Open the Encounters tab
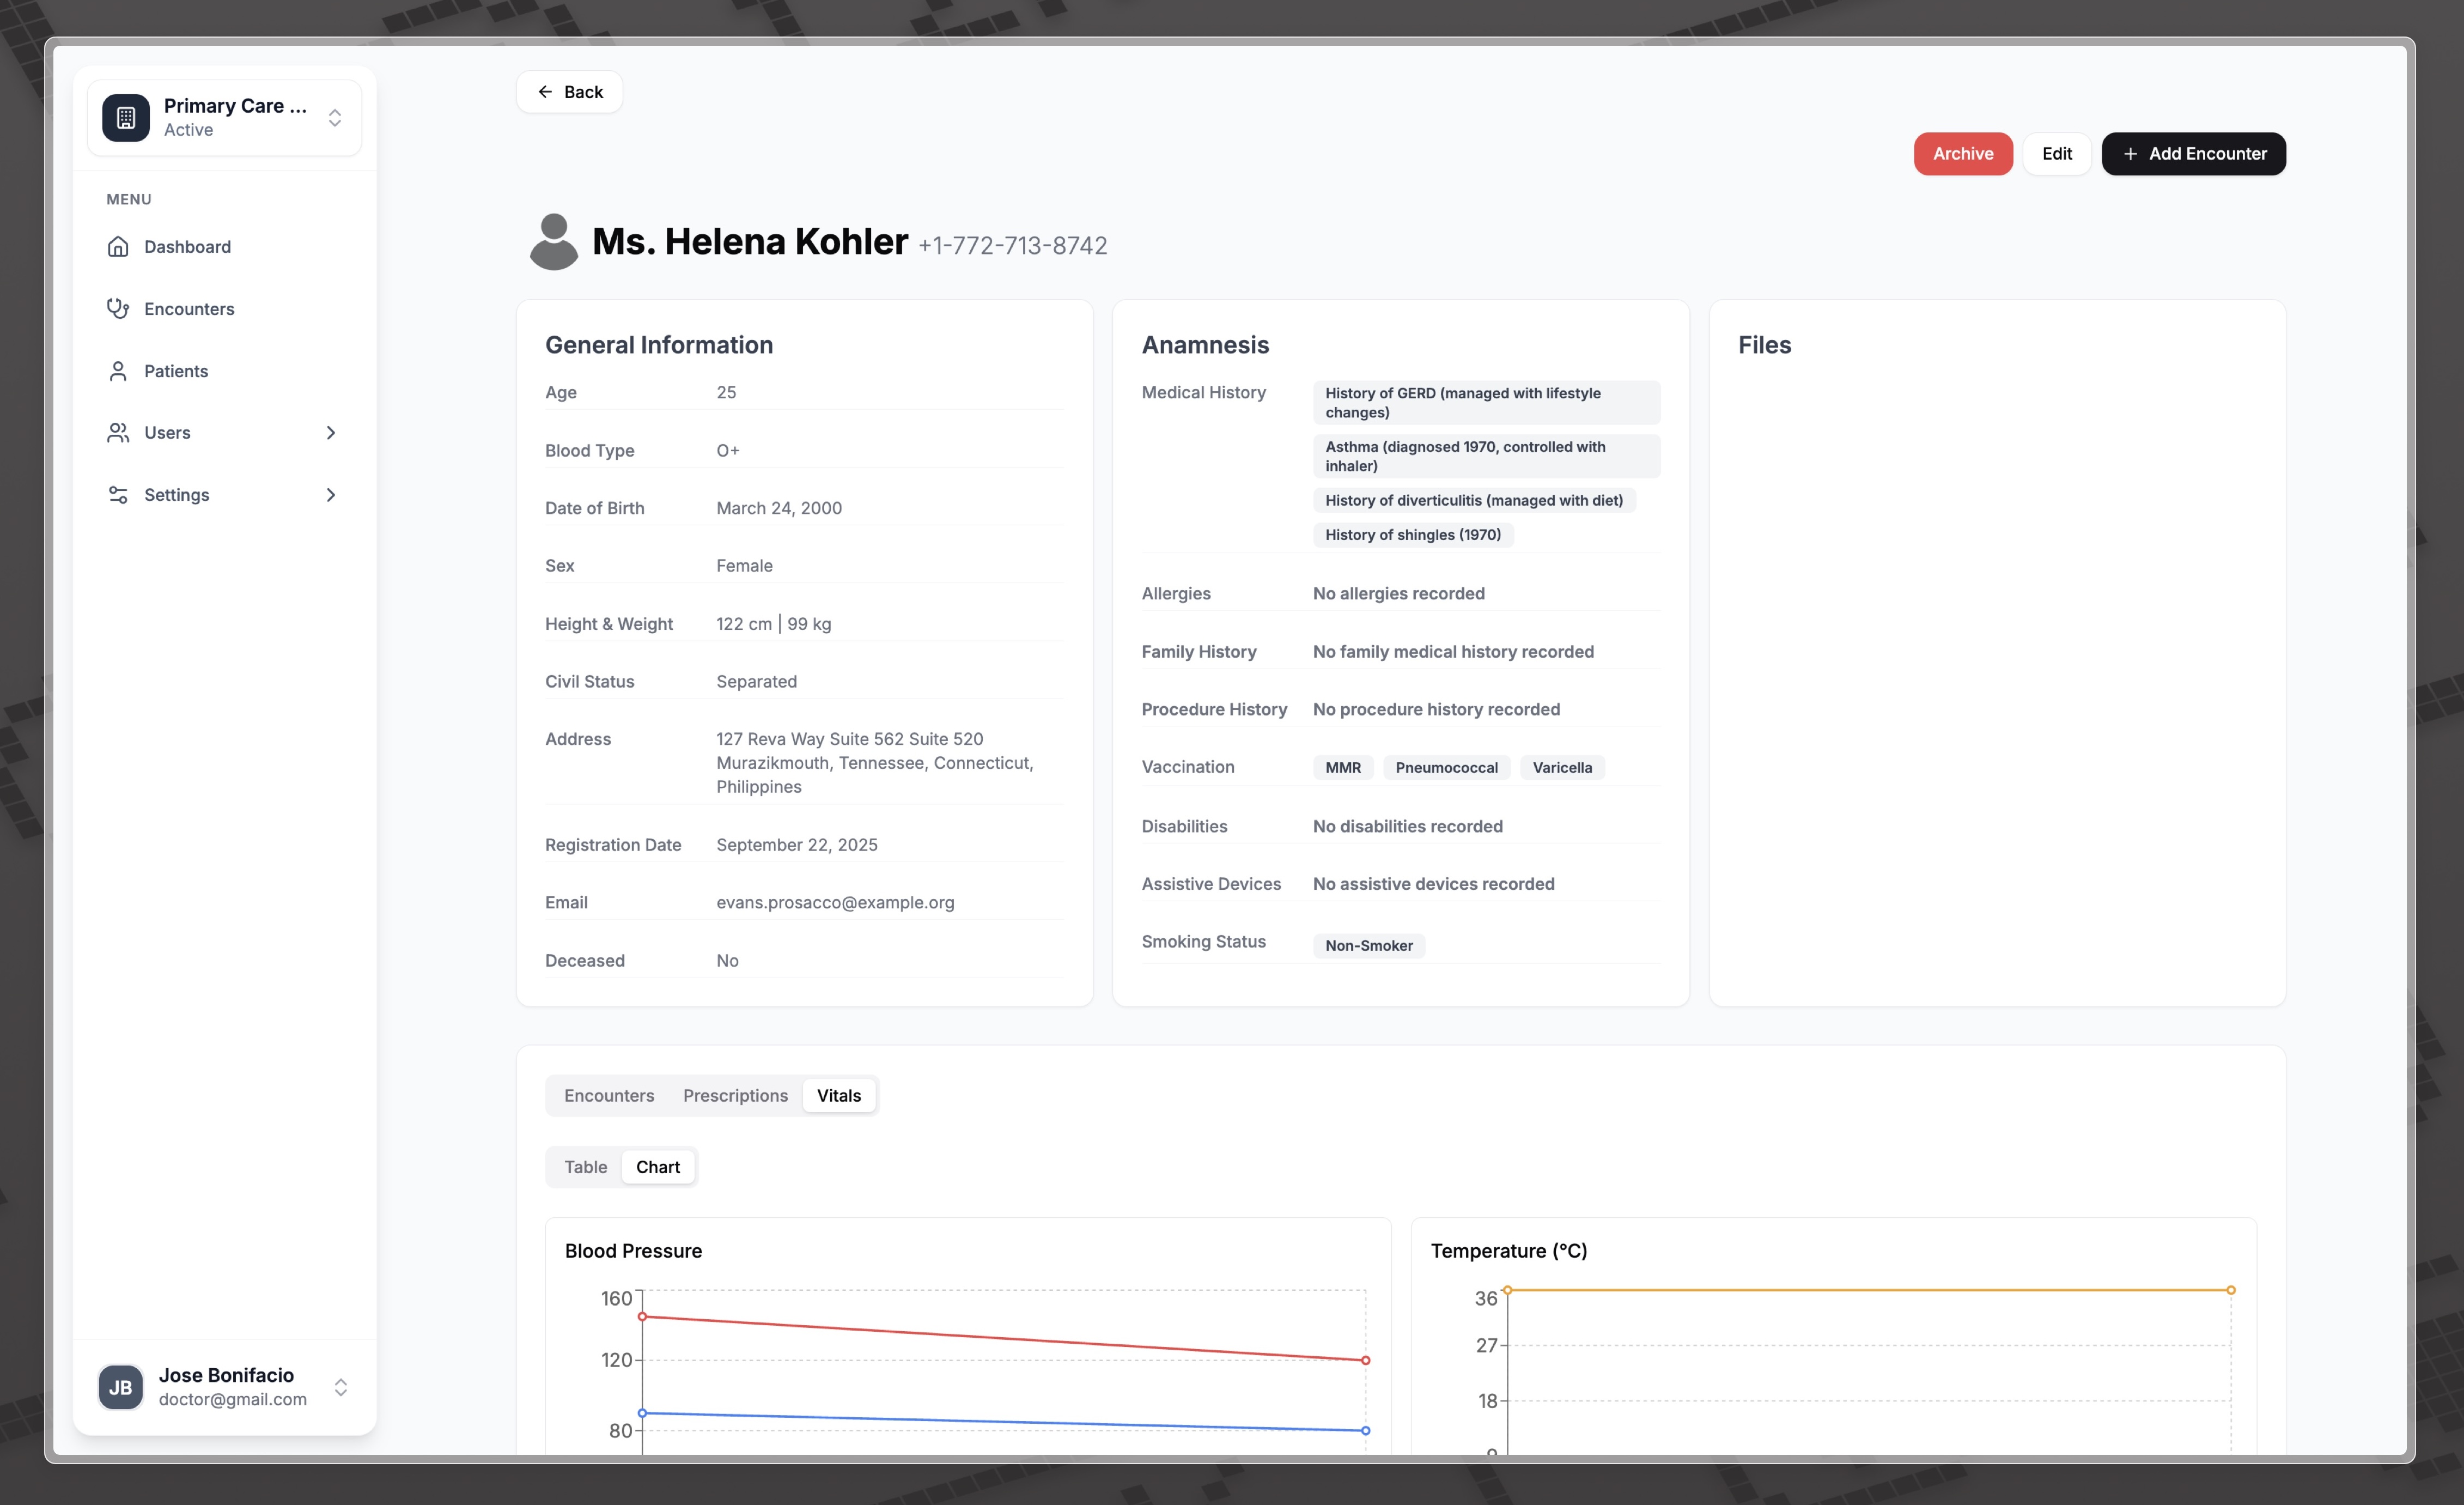 (x=608, y=1095)
